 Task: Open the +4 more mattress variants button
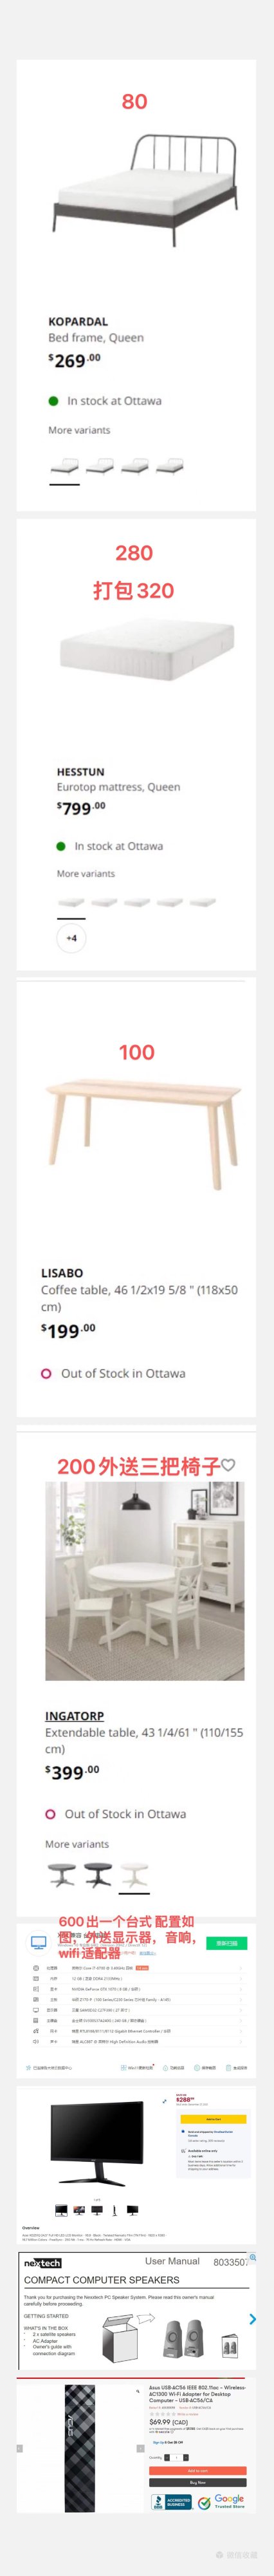pos(71,938)
